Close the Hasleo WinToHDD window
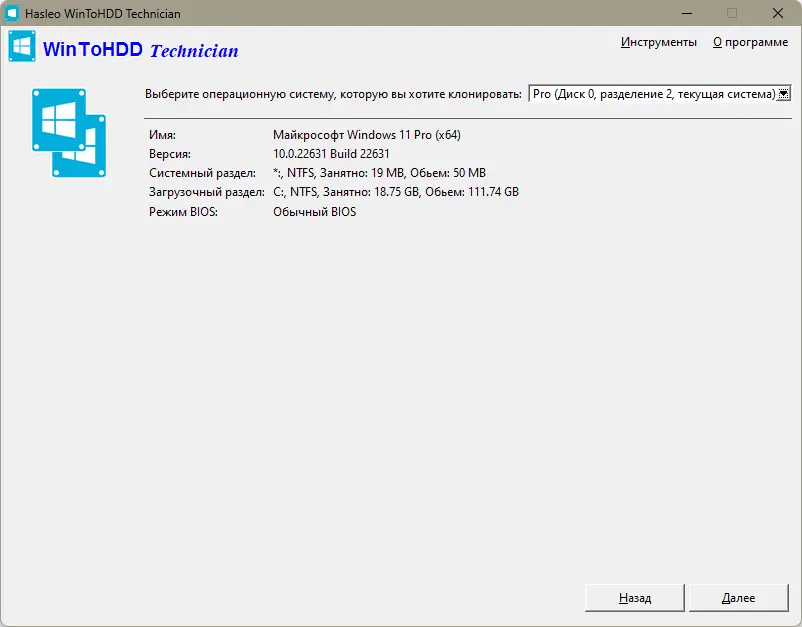The height and width of the screenshot is (627, 802). pyautogui.click(x=777, y=13)
